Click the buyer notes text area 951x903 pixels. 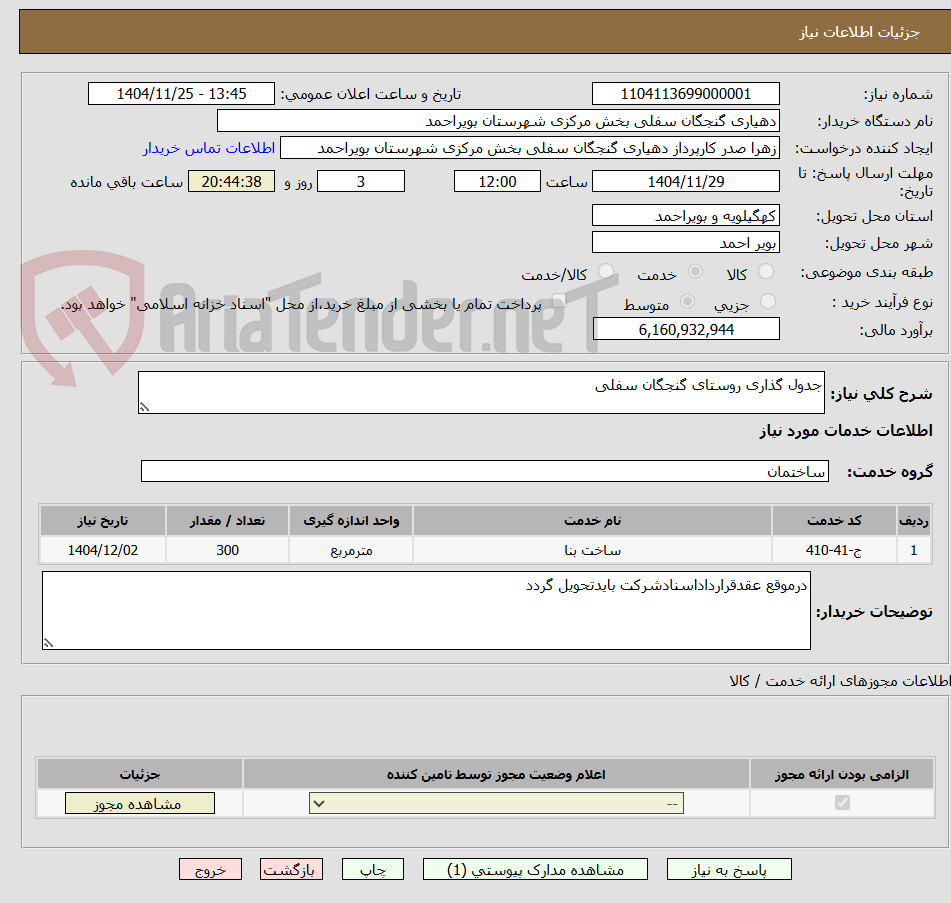(426, 610)
